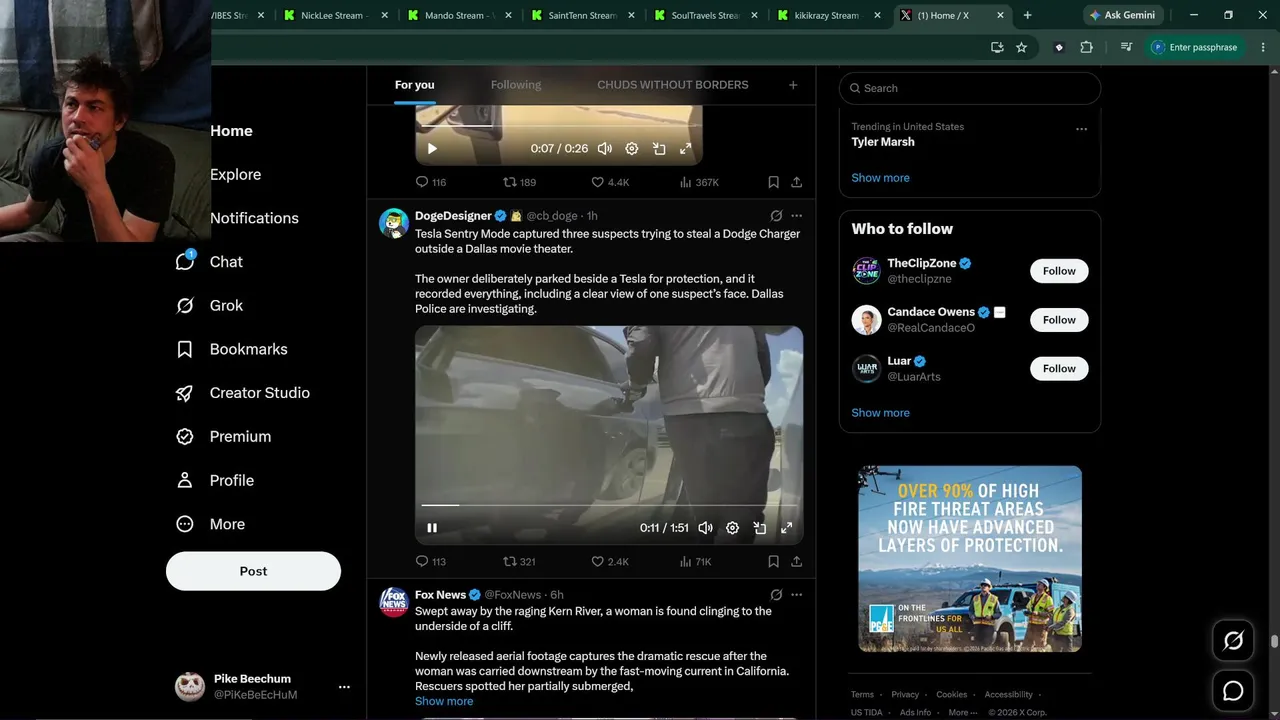Open more options on DogeDesigner post
Screen dimensions: 1280x720
(x=796, y=216)
